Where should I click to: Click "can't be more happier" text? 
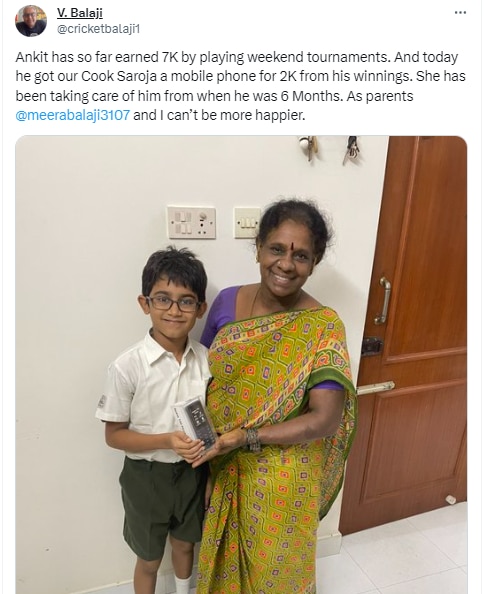tap(236, 115)
